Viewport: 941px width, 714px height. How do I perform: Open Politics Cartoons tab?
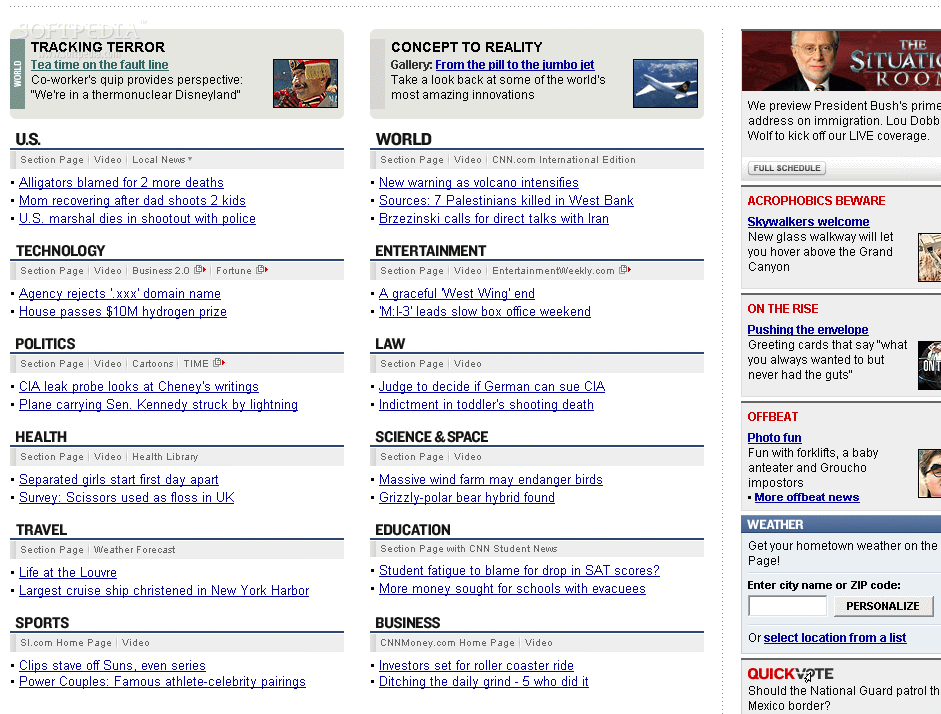152,364
